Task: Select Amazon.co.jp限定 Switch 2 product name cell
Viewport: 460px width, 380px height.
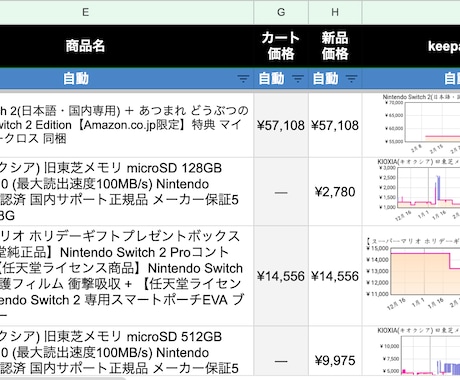Action: (x=126, y=125)
